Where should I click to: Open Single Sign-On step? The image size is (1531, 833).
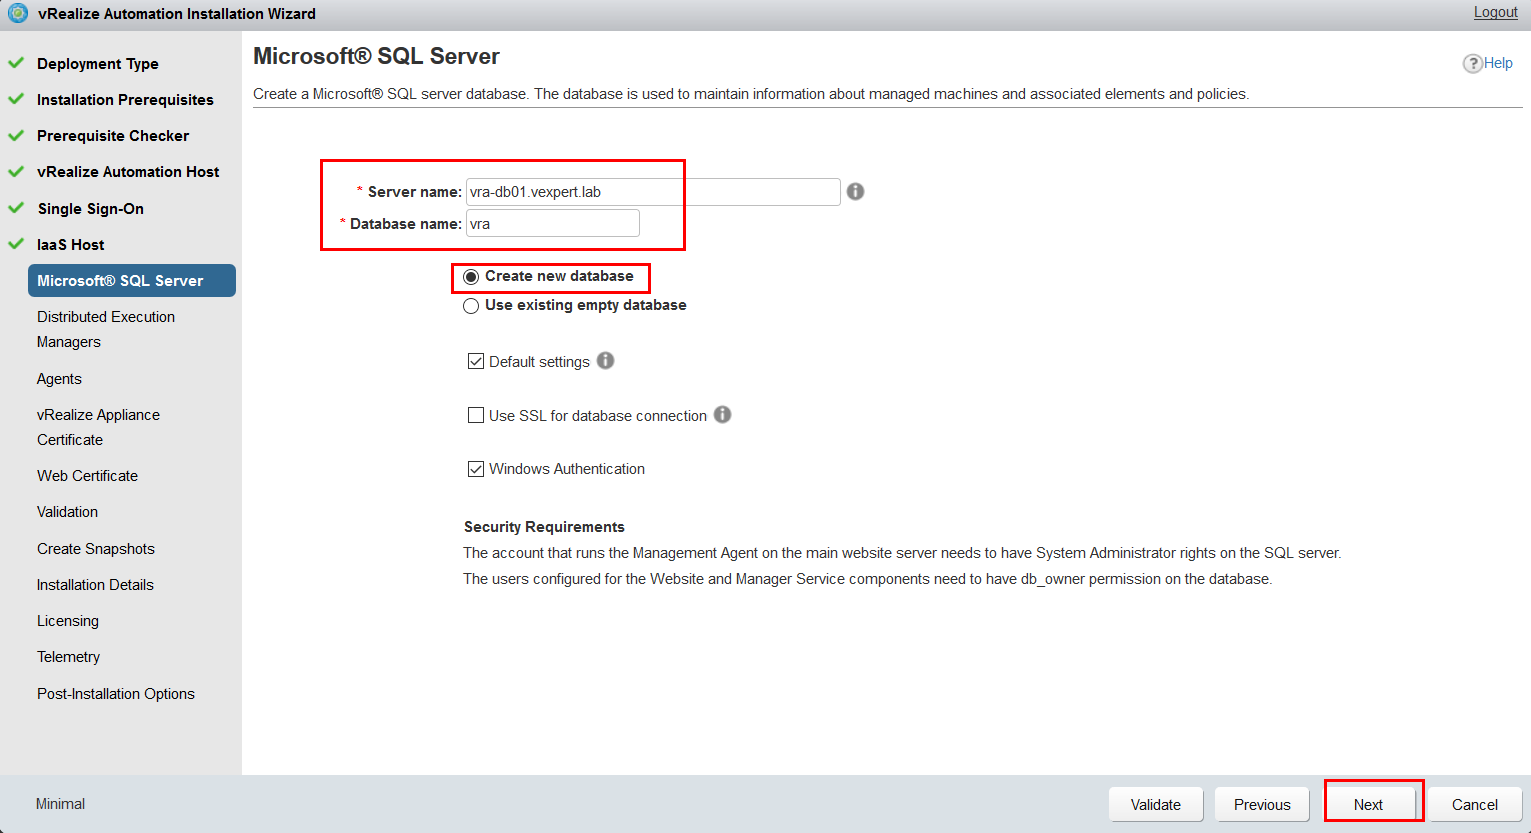tap(90, 208)
